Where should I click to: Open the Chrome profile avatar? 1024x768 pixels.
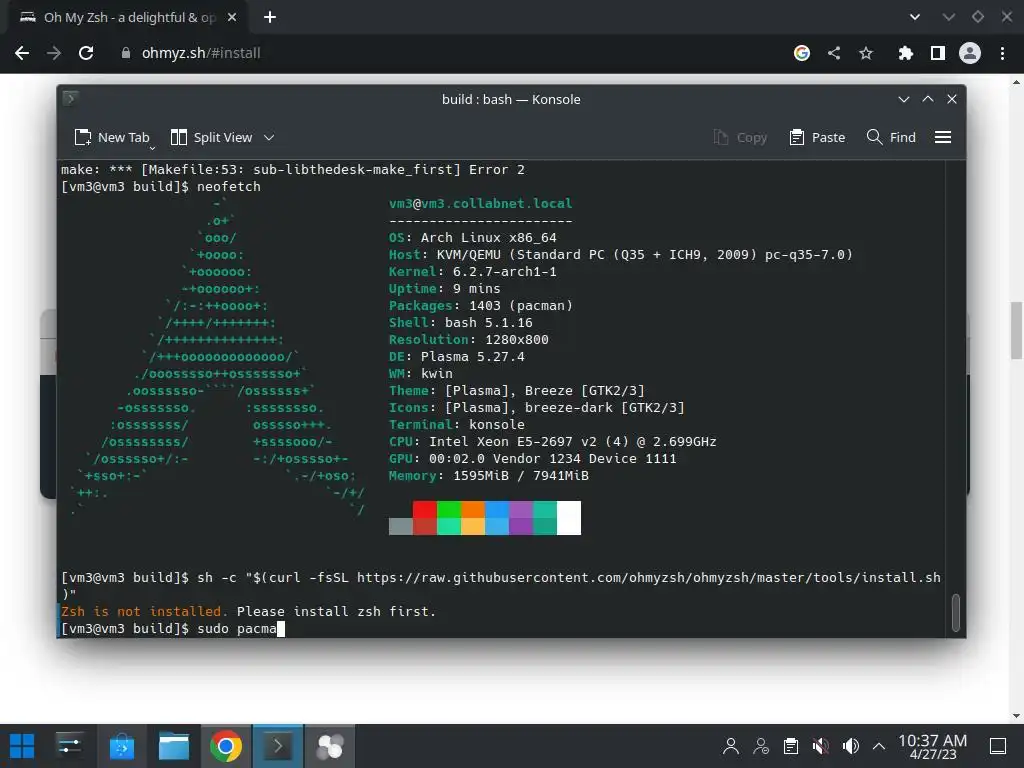coord(970,53)
